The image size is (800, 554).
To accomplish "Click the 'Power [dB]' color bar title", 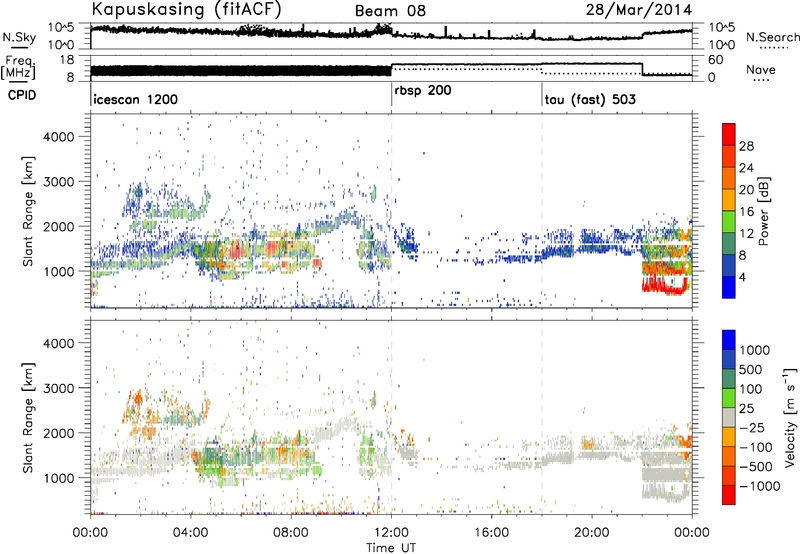I will pos(764,211).
